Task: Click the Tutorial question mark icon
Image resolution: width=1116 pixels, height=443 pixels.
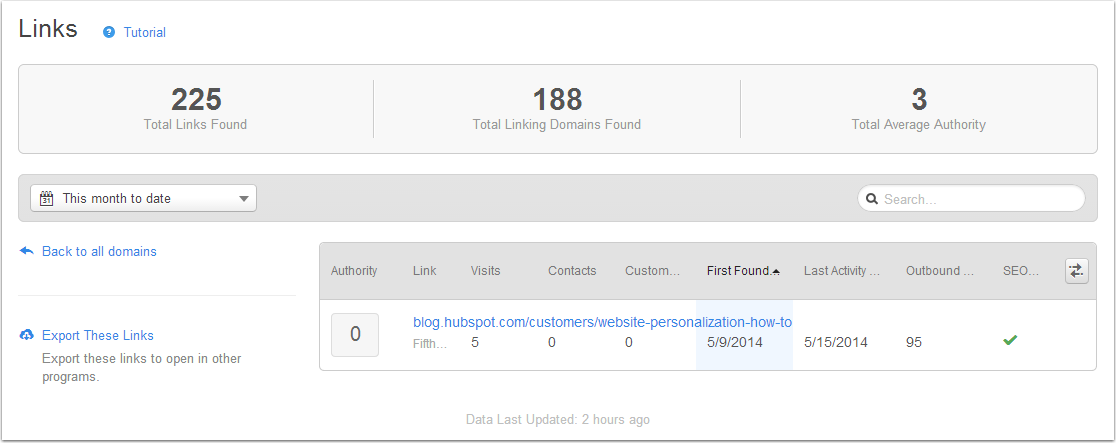Action: coord(110,32)
